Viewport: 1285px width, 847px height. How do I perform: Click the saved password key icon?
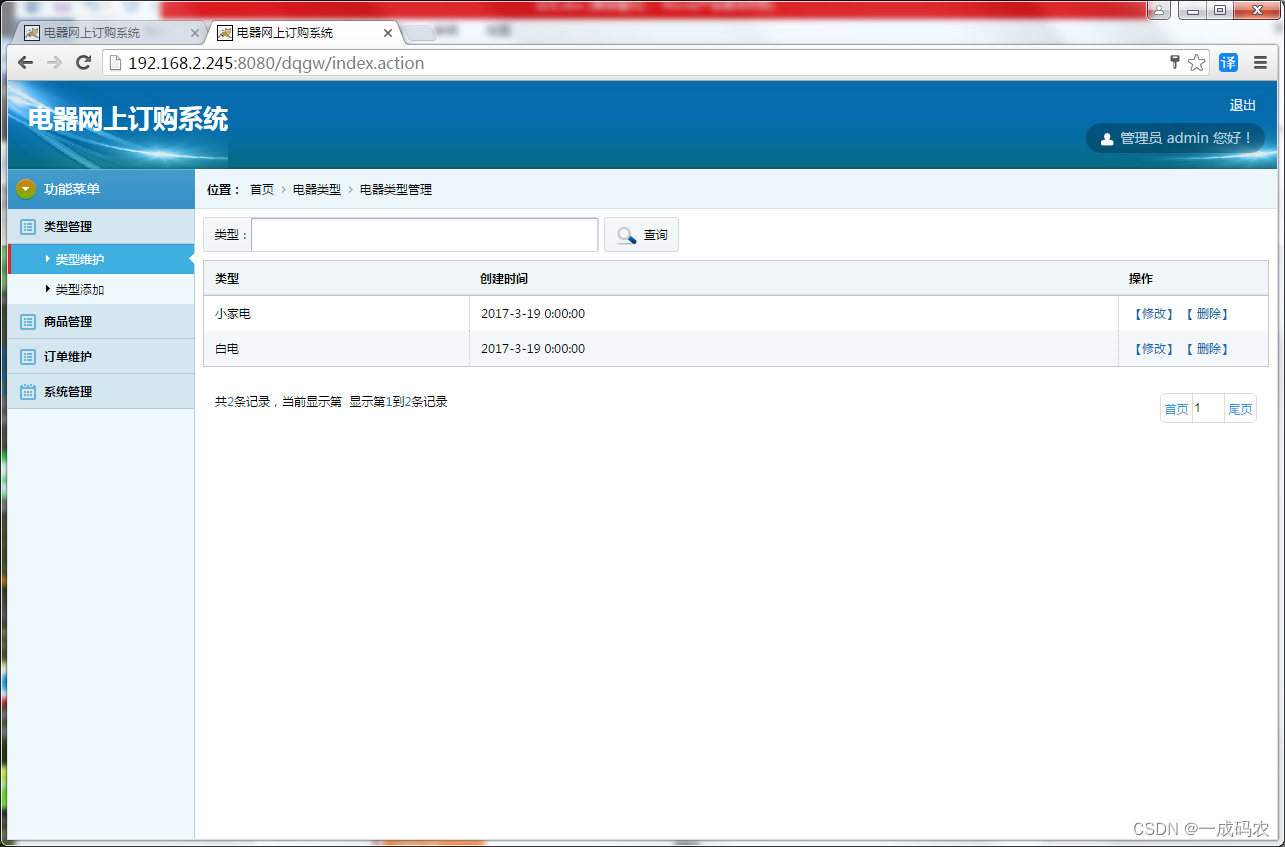tap(1175, 63)
